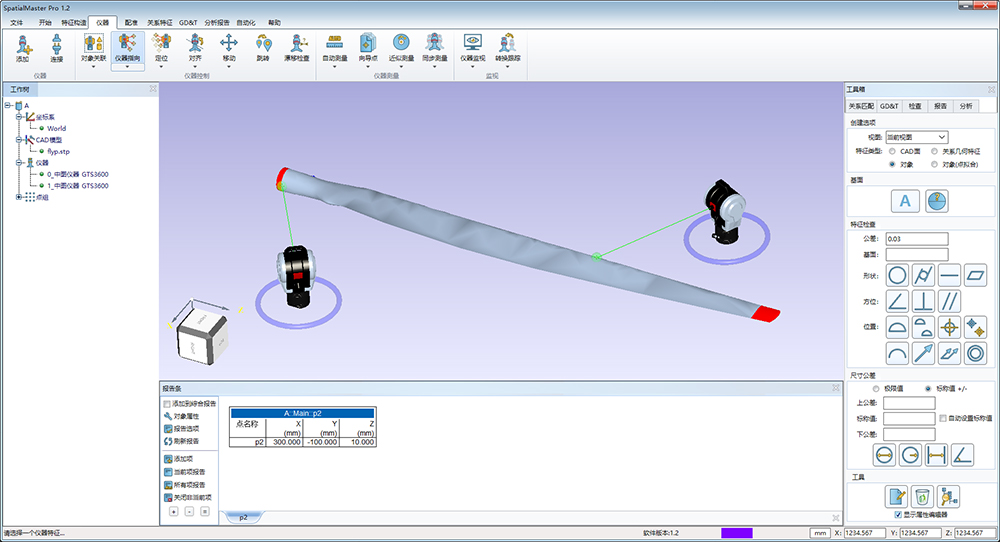Select the 极限值 radio option
The width and height of the screenshot is (1000, 542).
(877, 388)
